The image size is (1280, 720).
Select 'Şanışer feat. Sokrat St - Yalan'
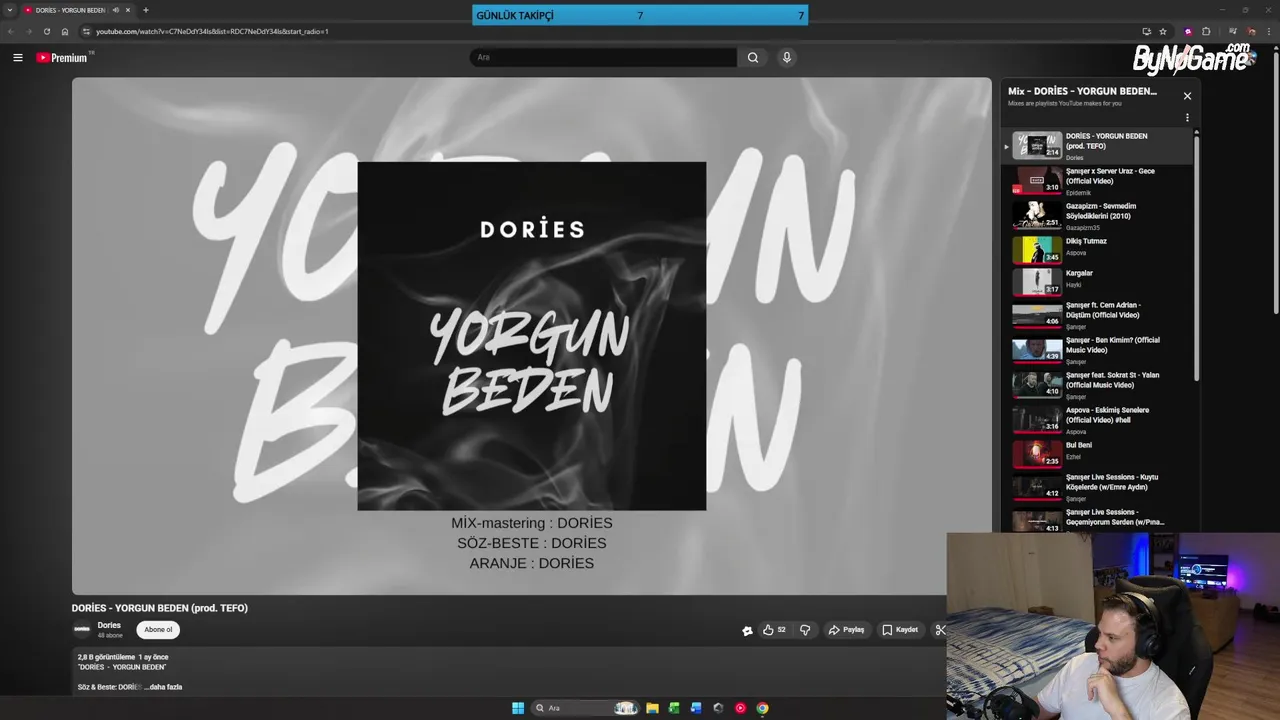click(x=1098, y=385)
